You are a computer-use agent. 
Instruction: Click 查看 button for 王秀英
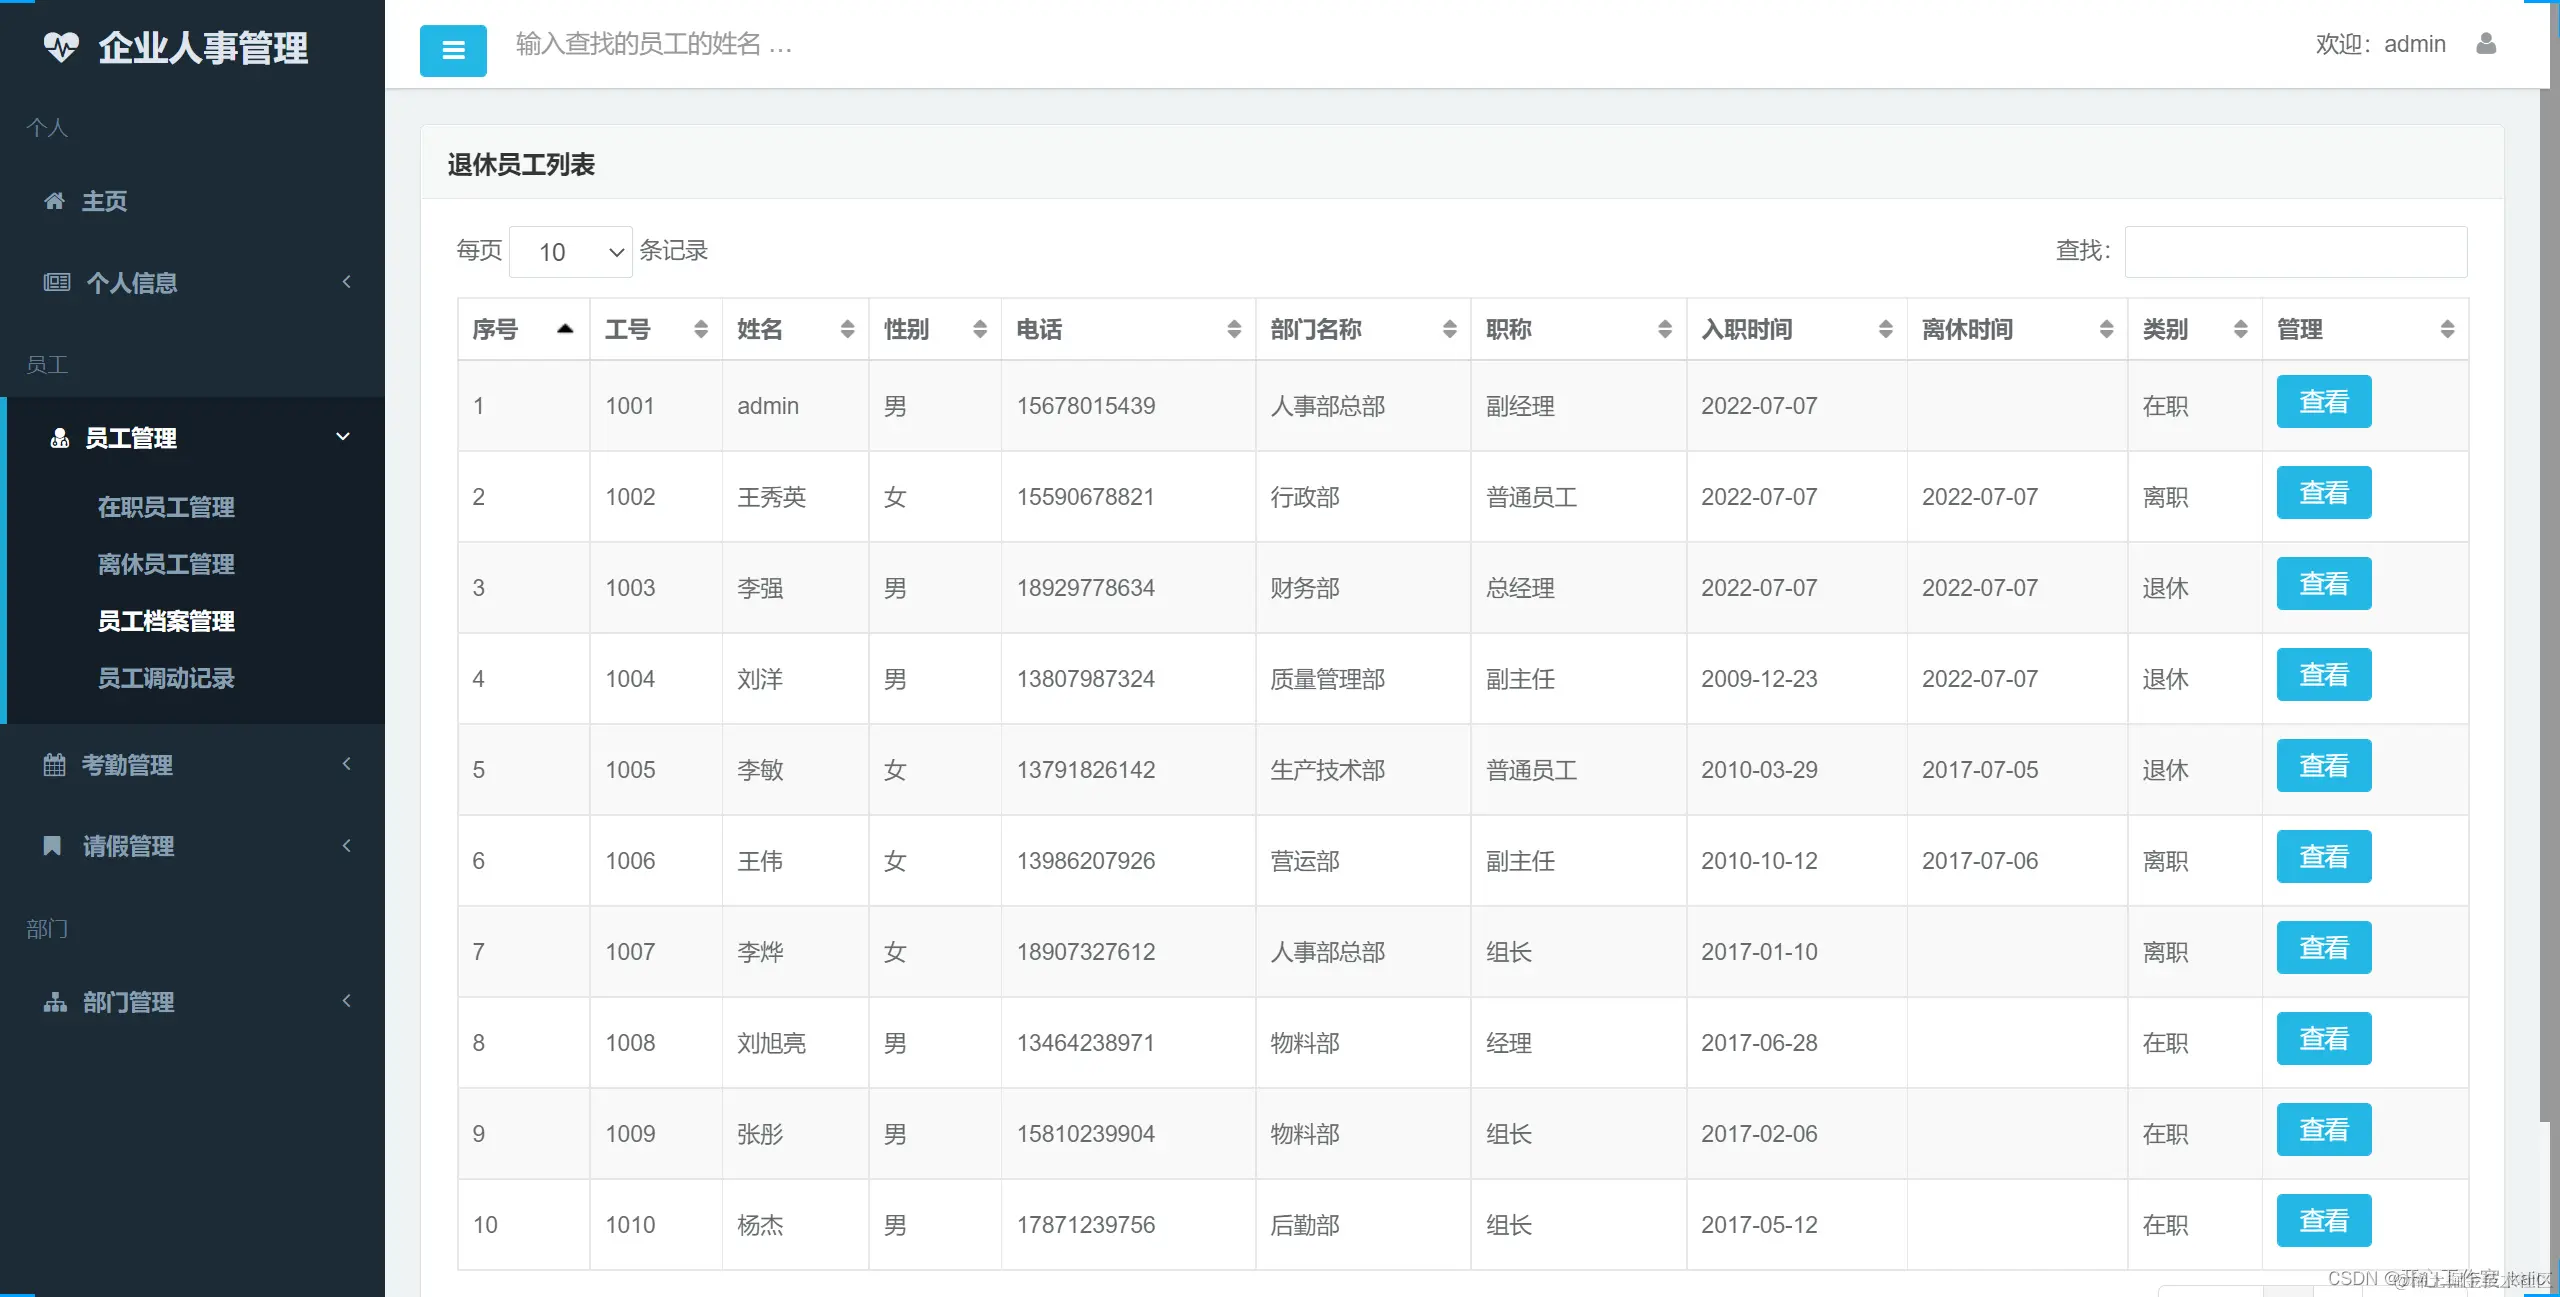pos(2323,493)
